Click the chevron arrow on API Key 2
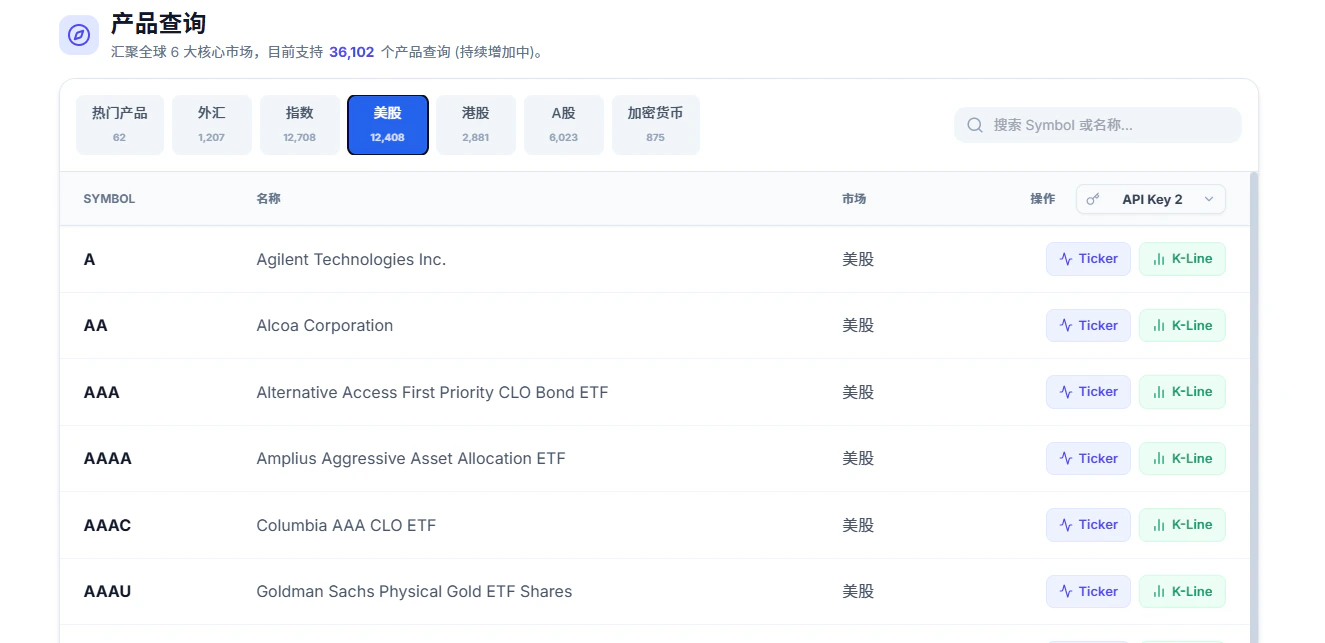The image size is (1325, 643). [x=1209, y=199]
